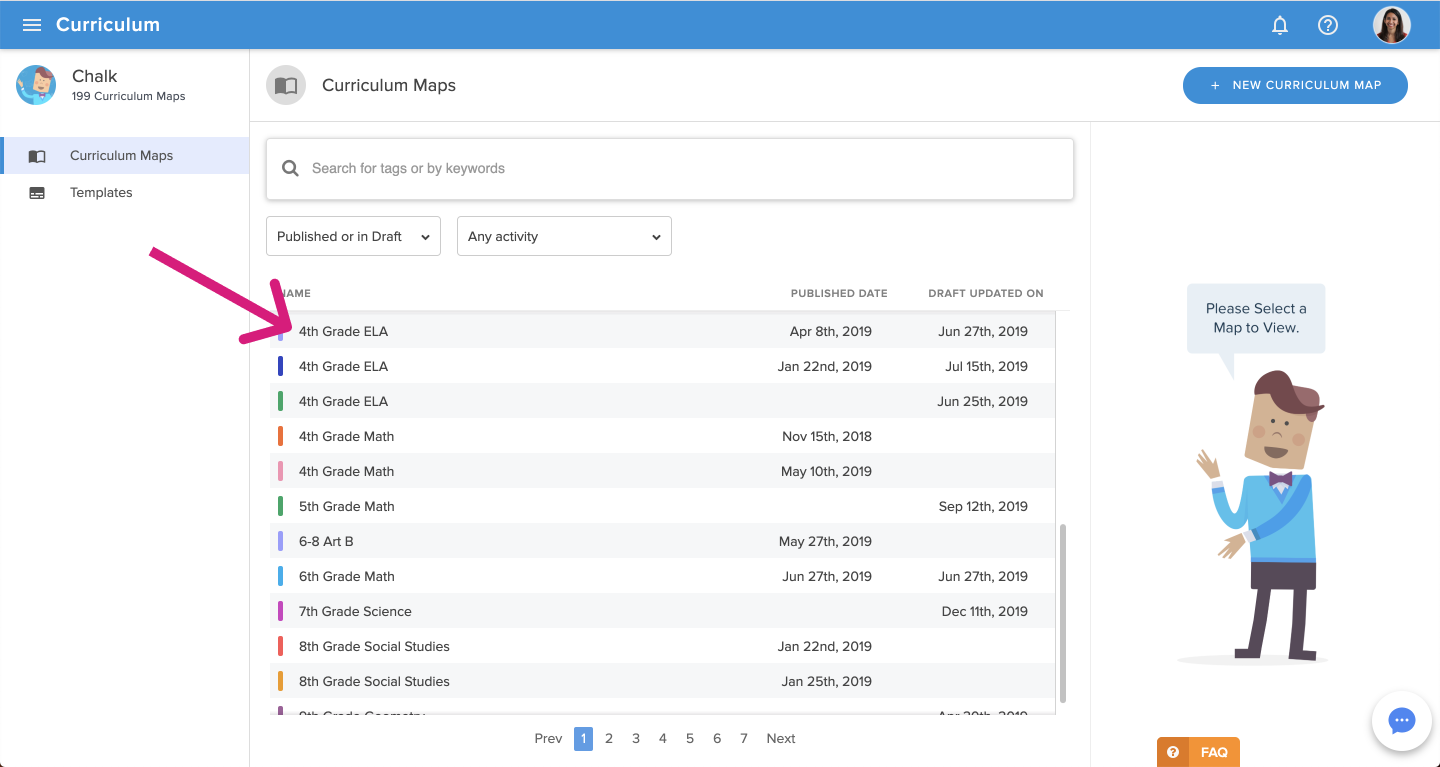The width and height of the screenshot is (1440, 767).
Task: Open the Any activity dropdown
Action: [564, 236]
